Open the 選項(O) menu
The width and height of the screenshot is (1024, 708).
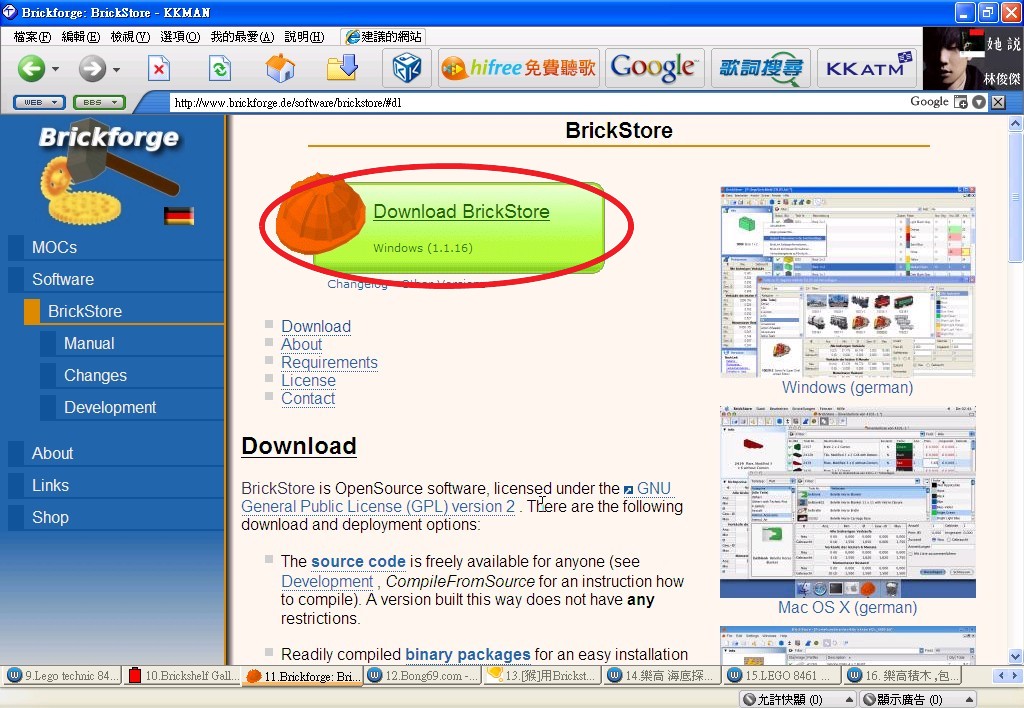[x=180, y=37]
